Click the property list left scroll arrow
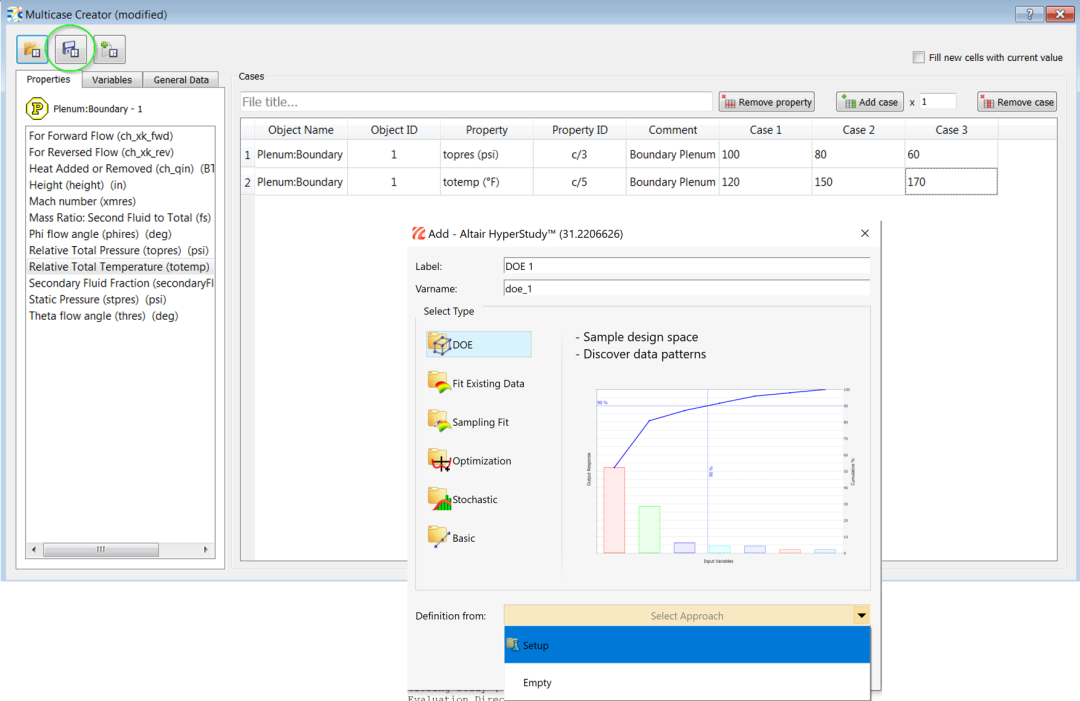The width and height of the screenshot is (1080, 701). pos(34,550)
